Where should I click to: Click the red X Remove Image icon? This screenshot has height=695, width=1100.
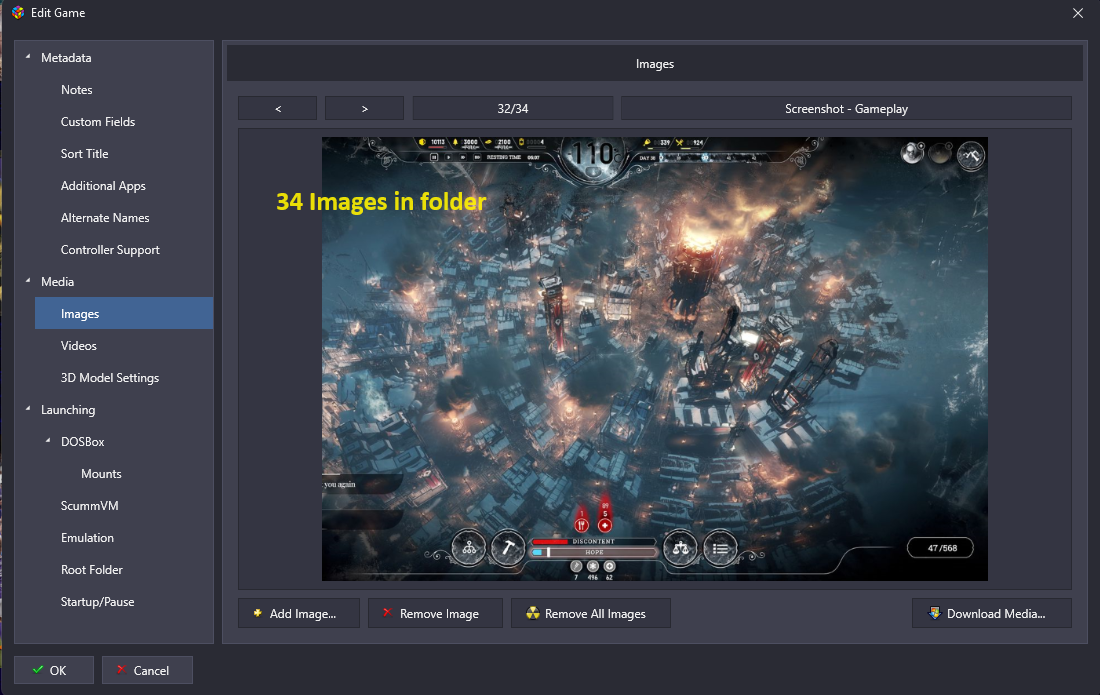(387, 612)
